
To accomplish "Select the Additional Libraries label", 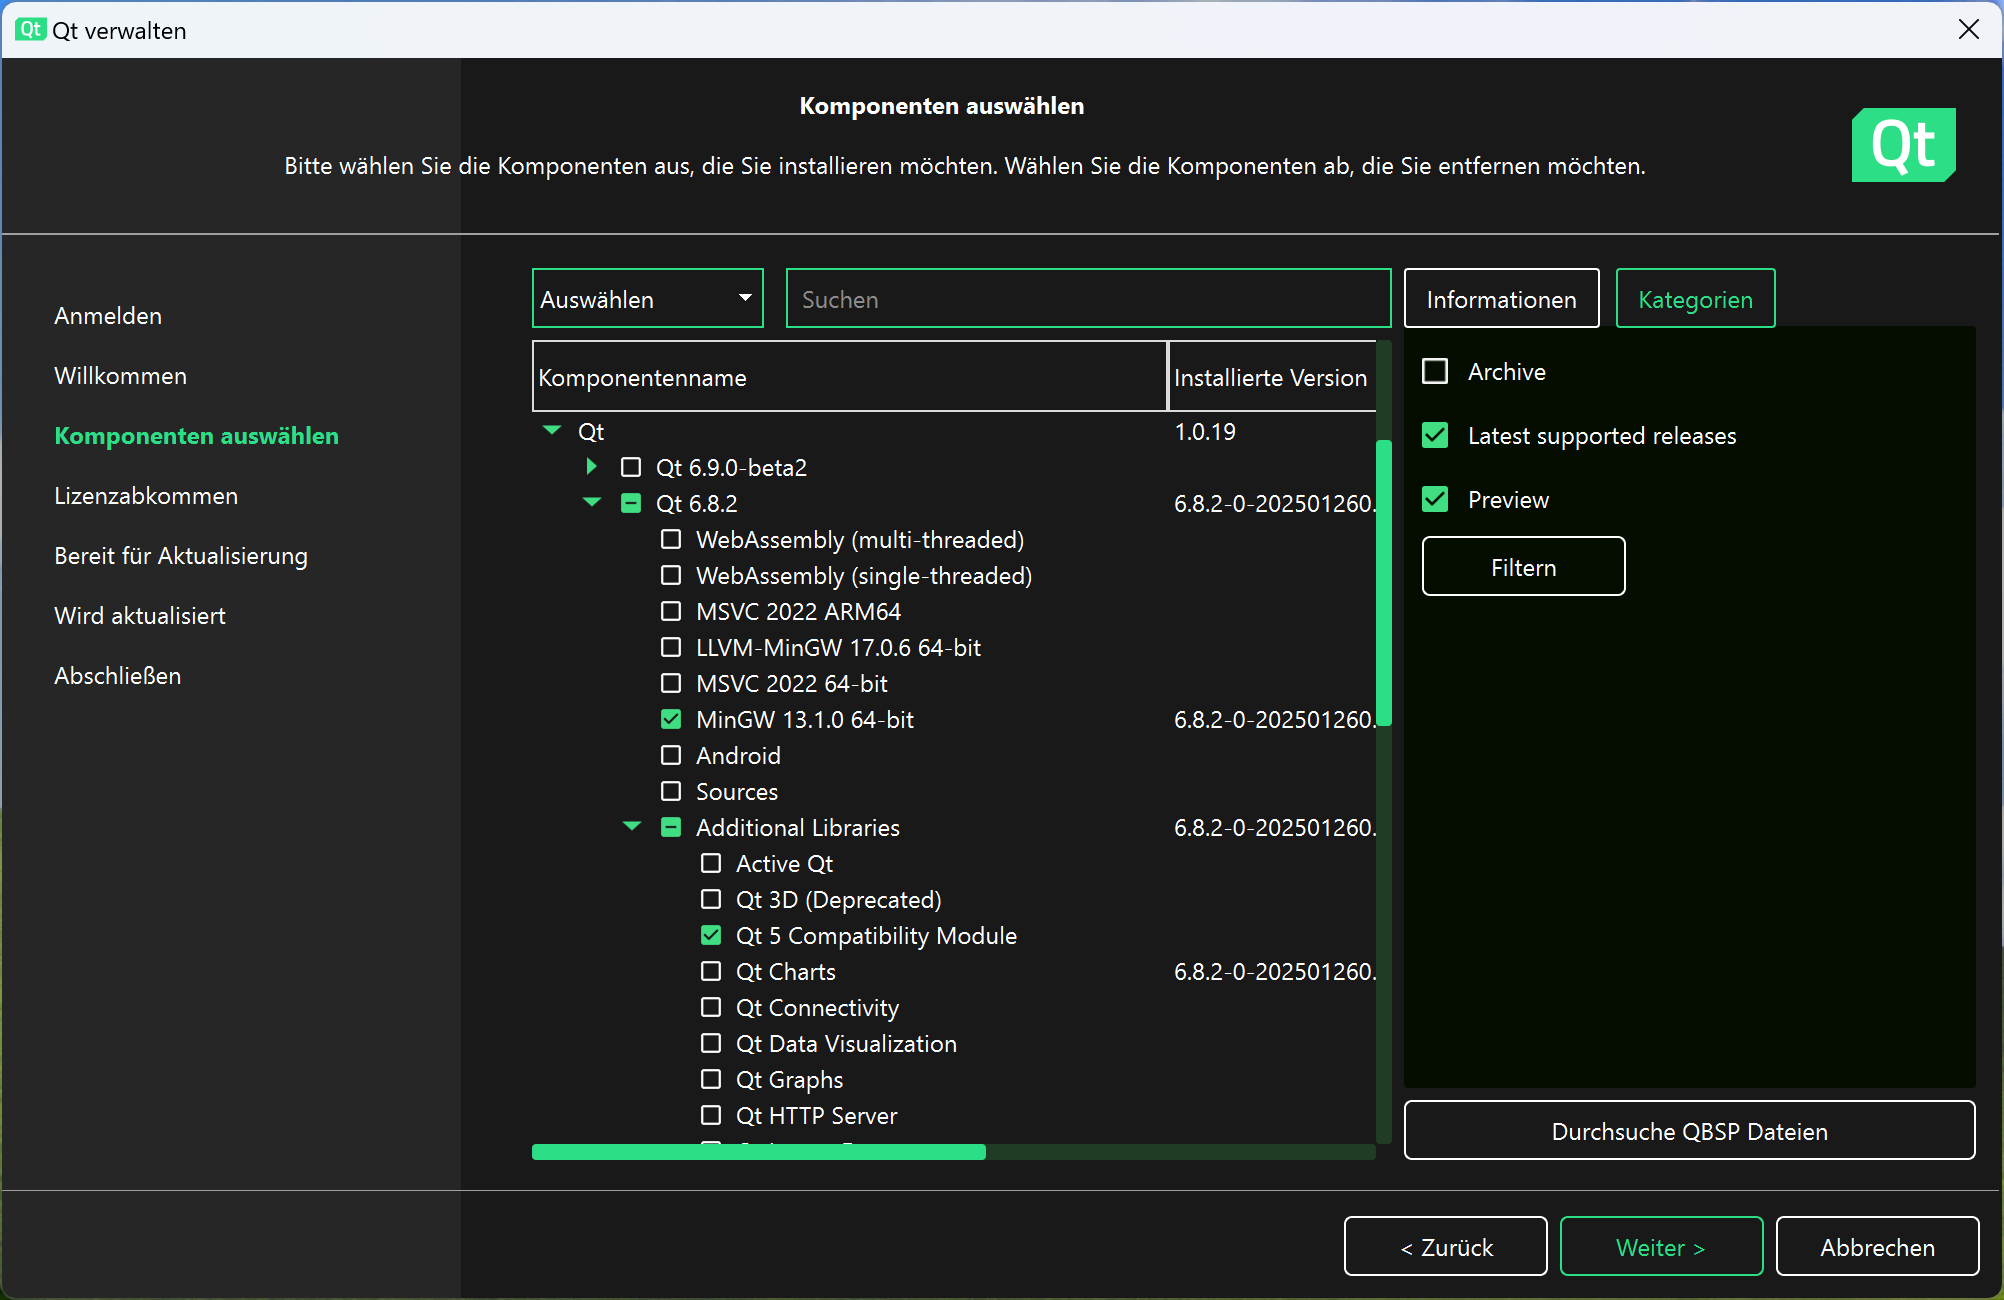I will click(x=798, y=828).
